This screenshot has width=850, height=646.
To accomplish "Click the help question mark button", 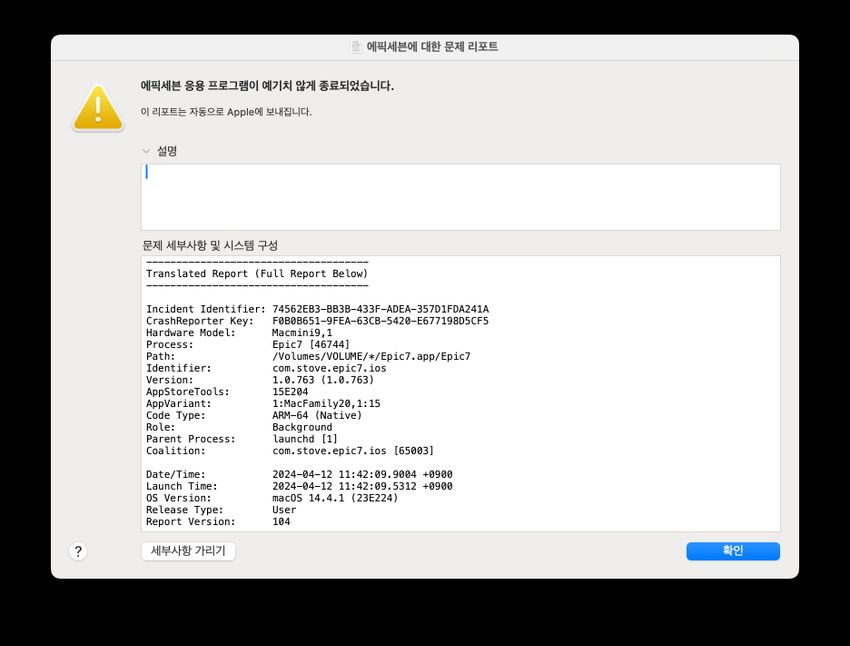I will [x=78, y=551].
